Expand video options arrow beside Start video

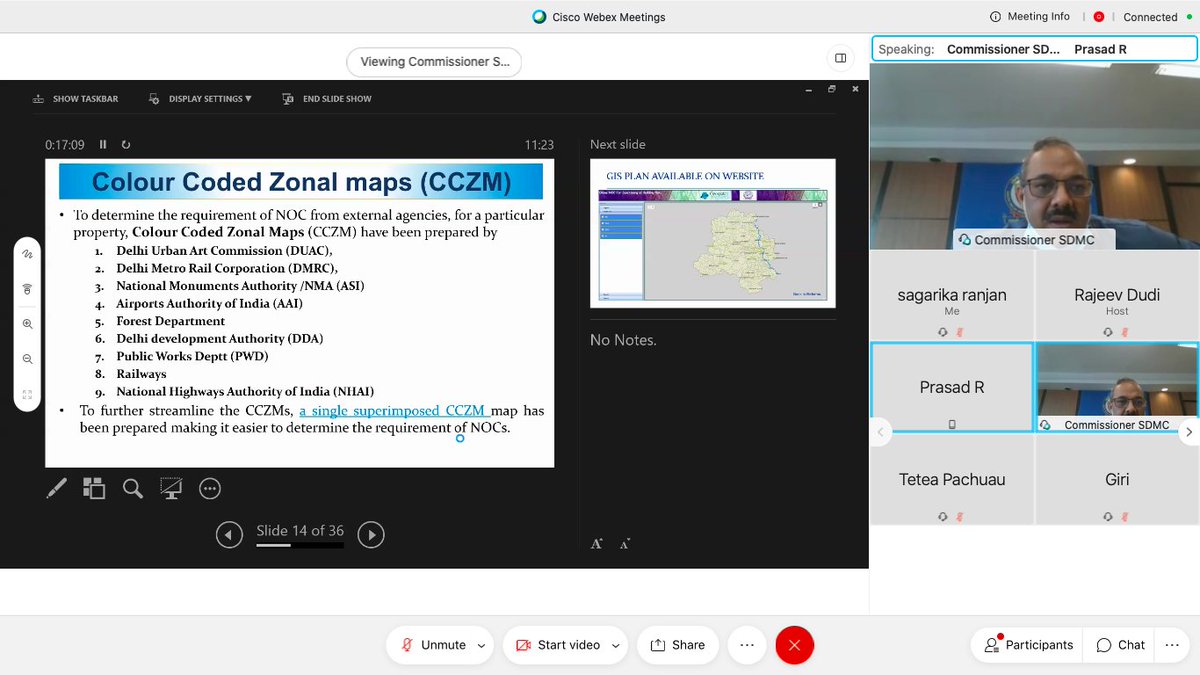tap(615, 646)
